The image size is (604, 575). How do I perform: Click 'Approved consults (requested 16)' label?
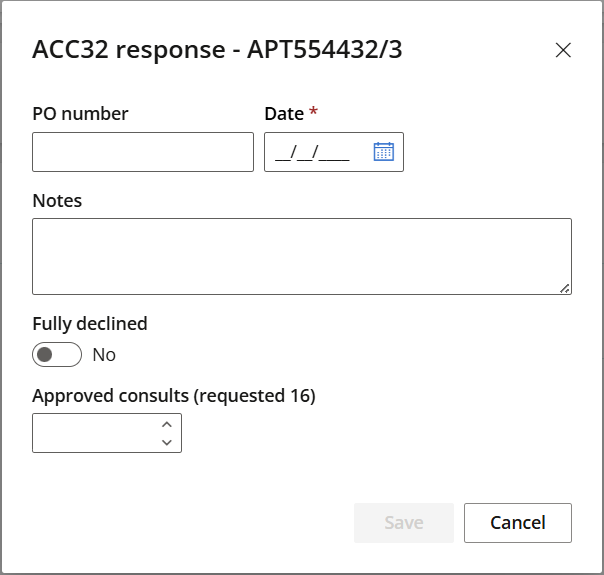tap(174, 396)
